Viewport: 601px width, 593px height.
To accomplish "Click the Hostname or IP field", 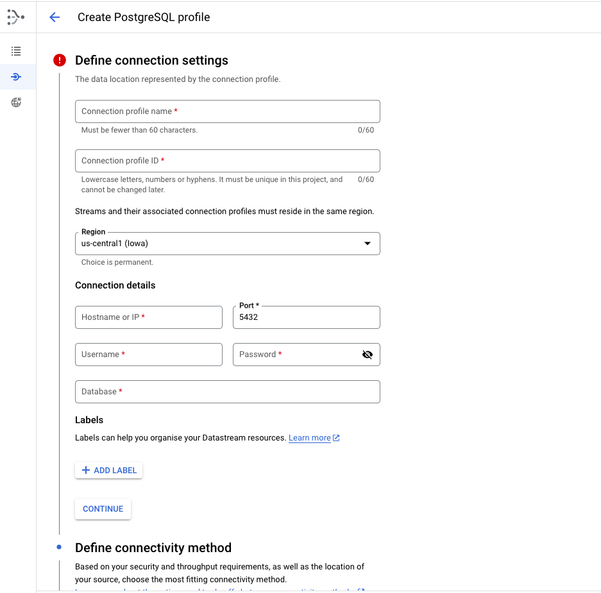I will (149, 317).
